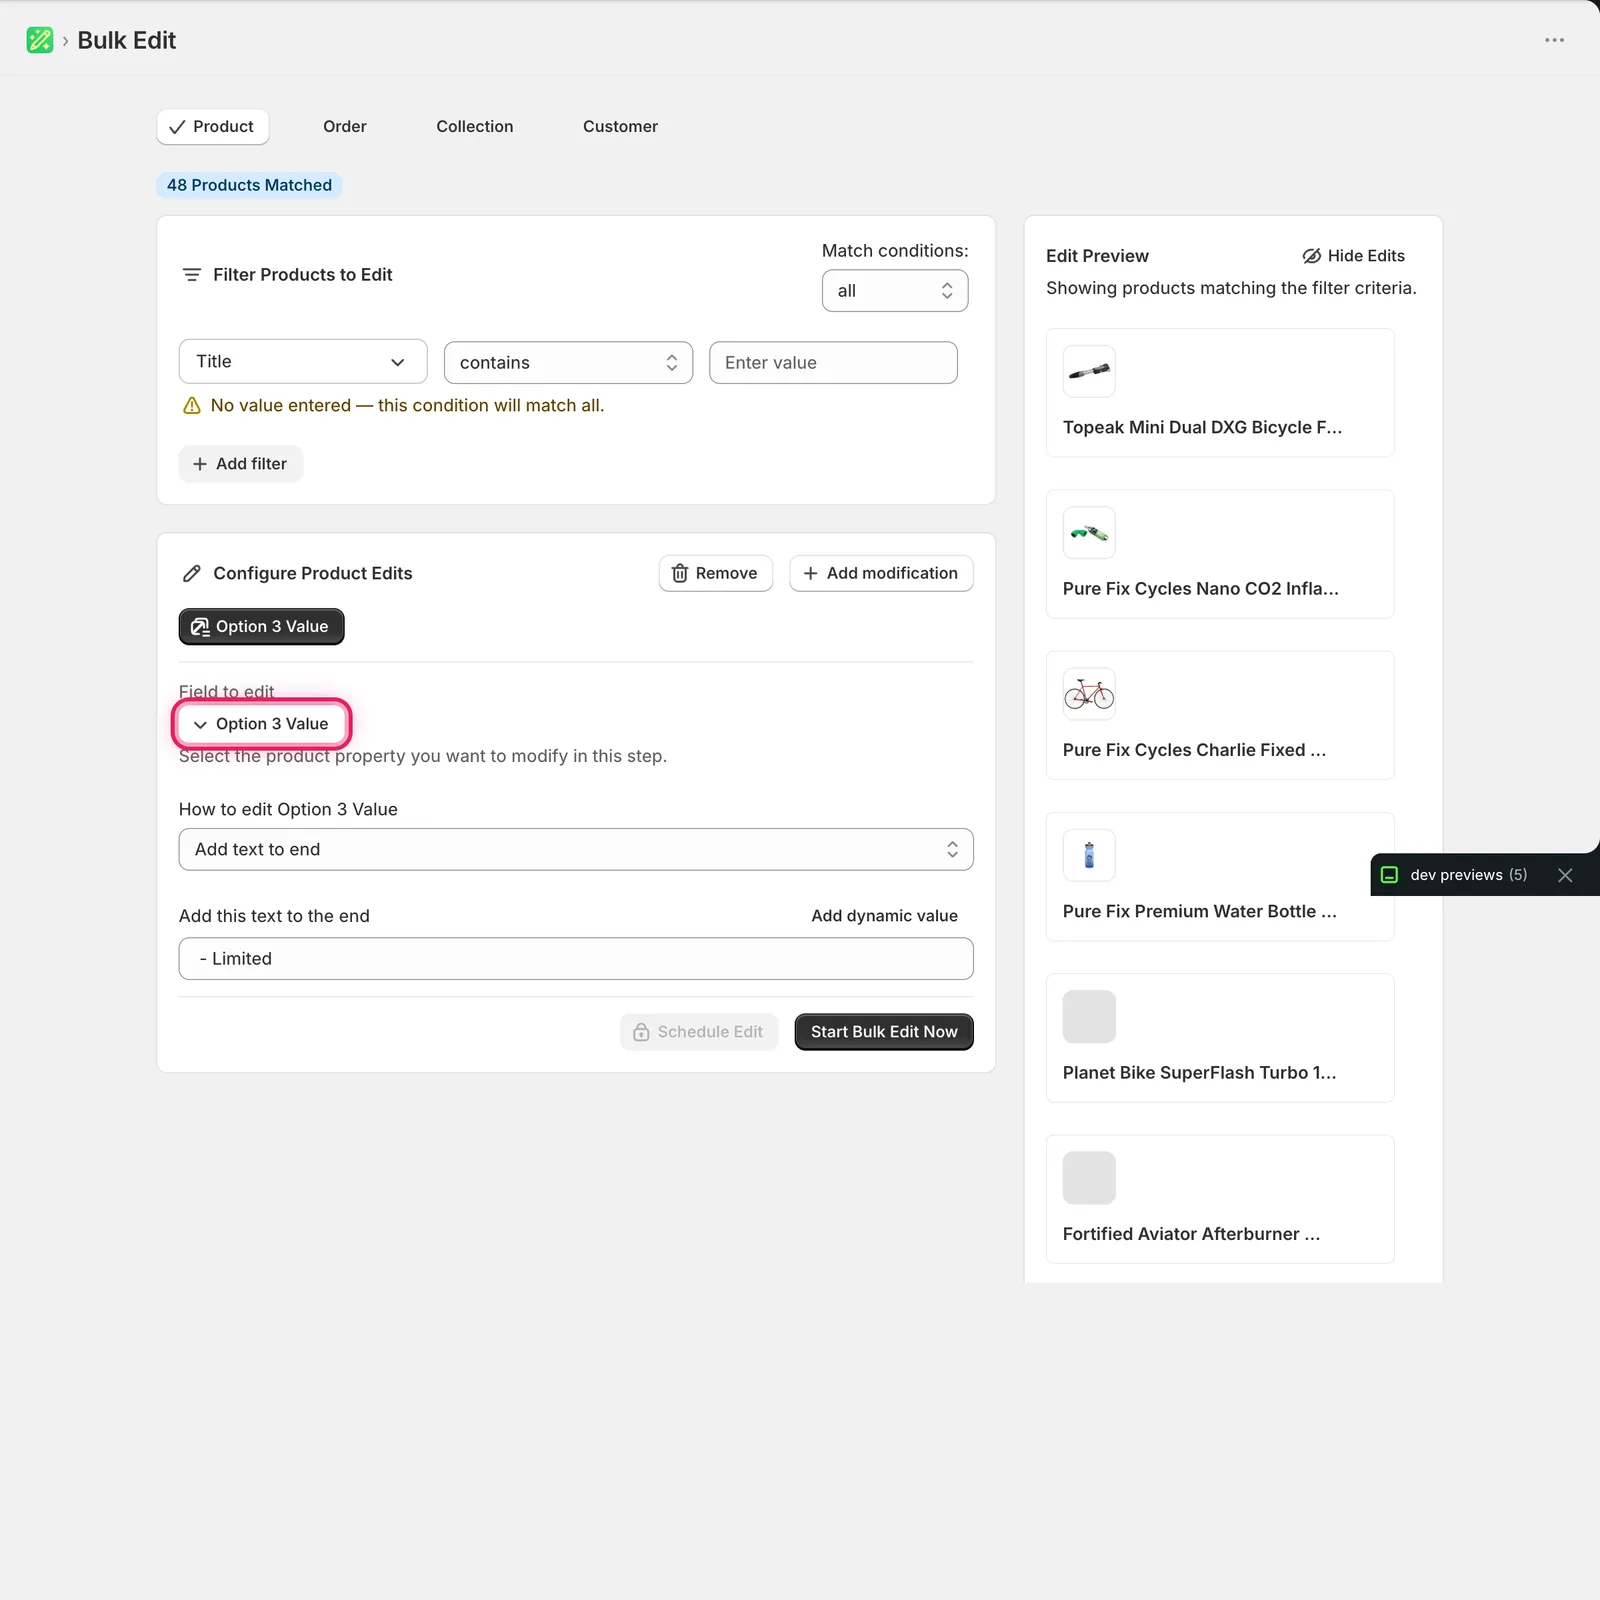The image size is (1600, 1600).
Task: Open the Match conditions dropdown set to all
Action: 895,291
